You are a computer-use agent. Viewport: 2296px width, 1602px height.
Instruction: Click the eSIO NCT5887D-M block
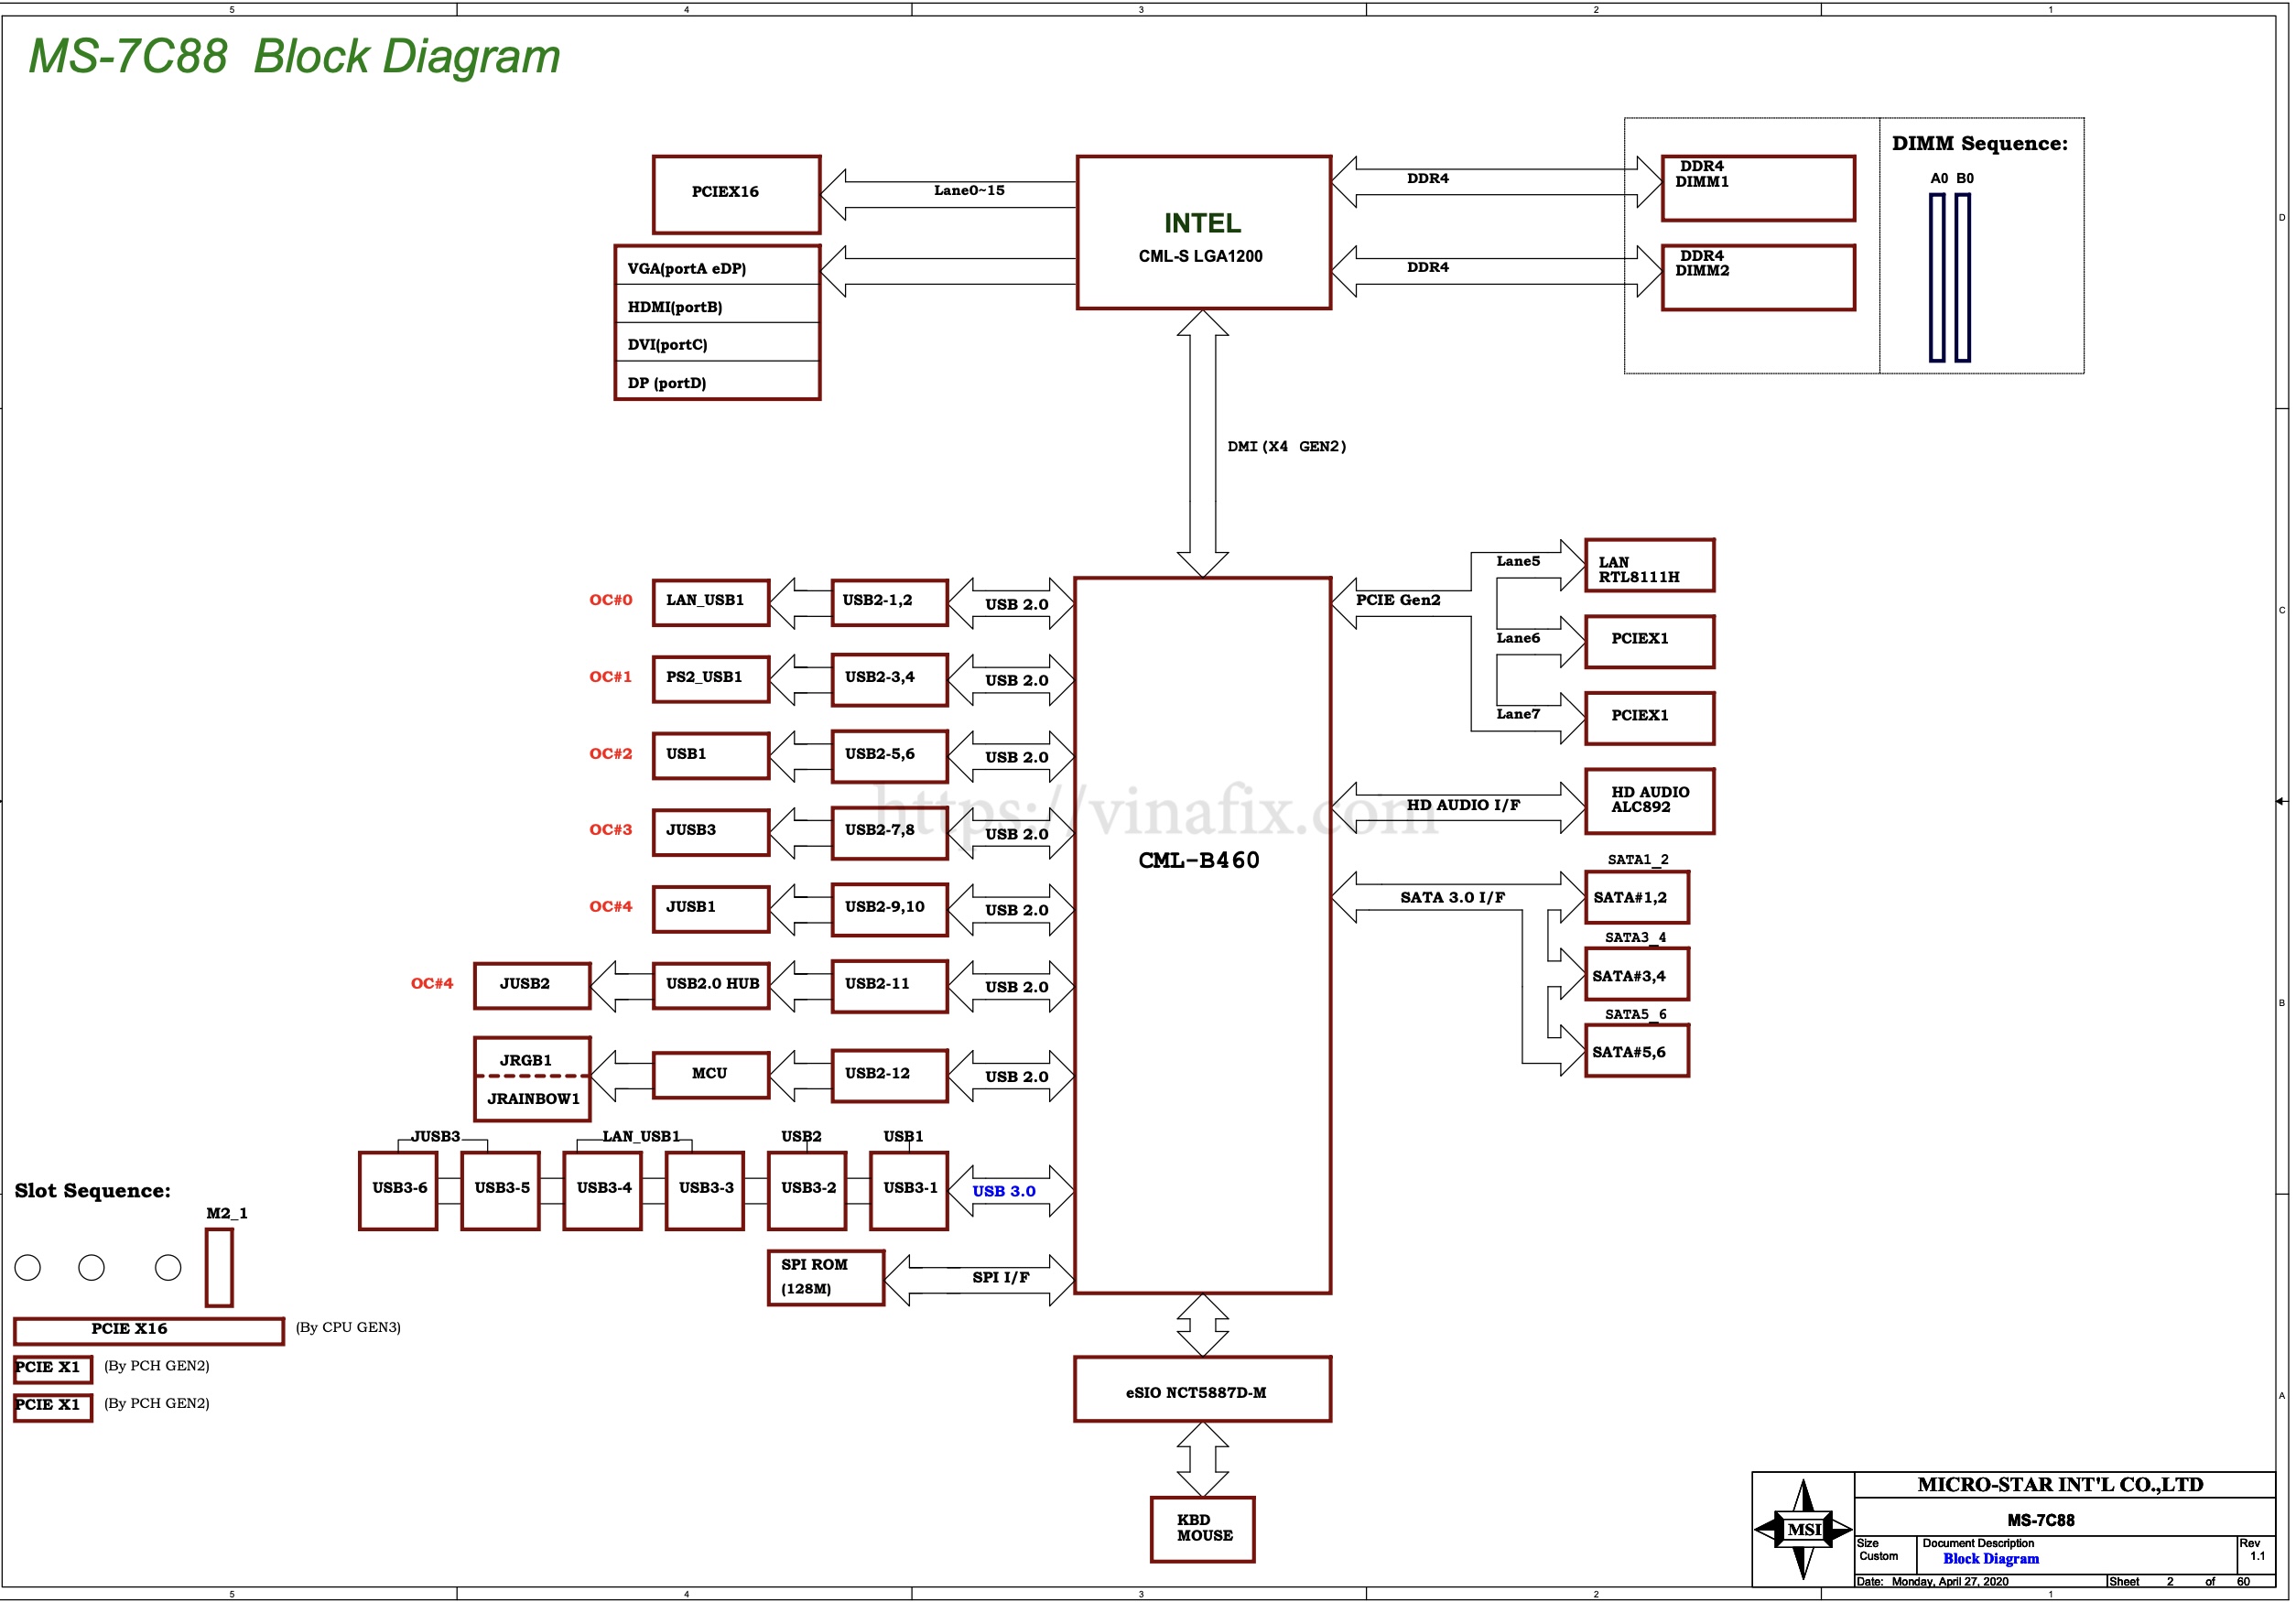tap(1202, 1390)
